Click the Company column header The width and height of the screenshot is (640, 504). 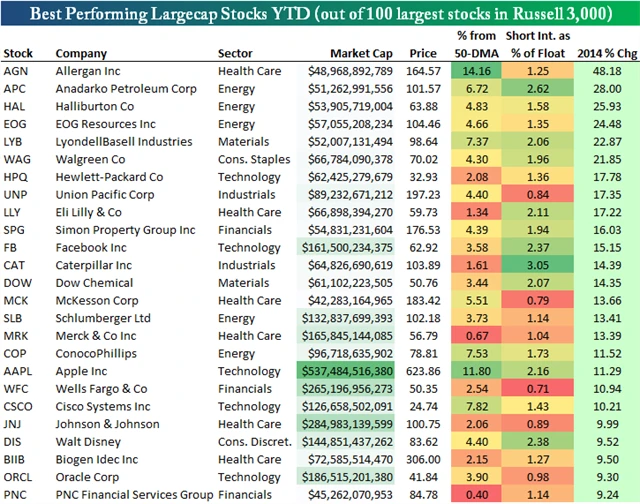click(82, 53)
